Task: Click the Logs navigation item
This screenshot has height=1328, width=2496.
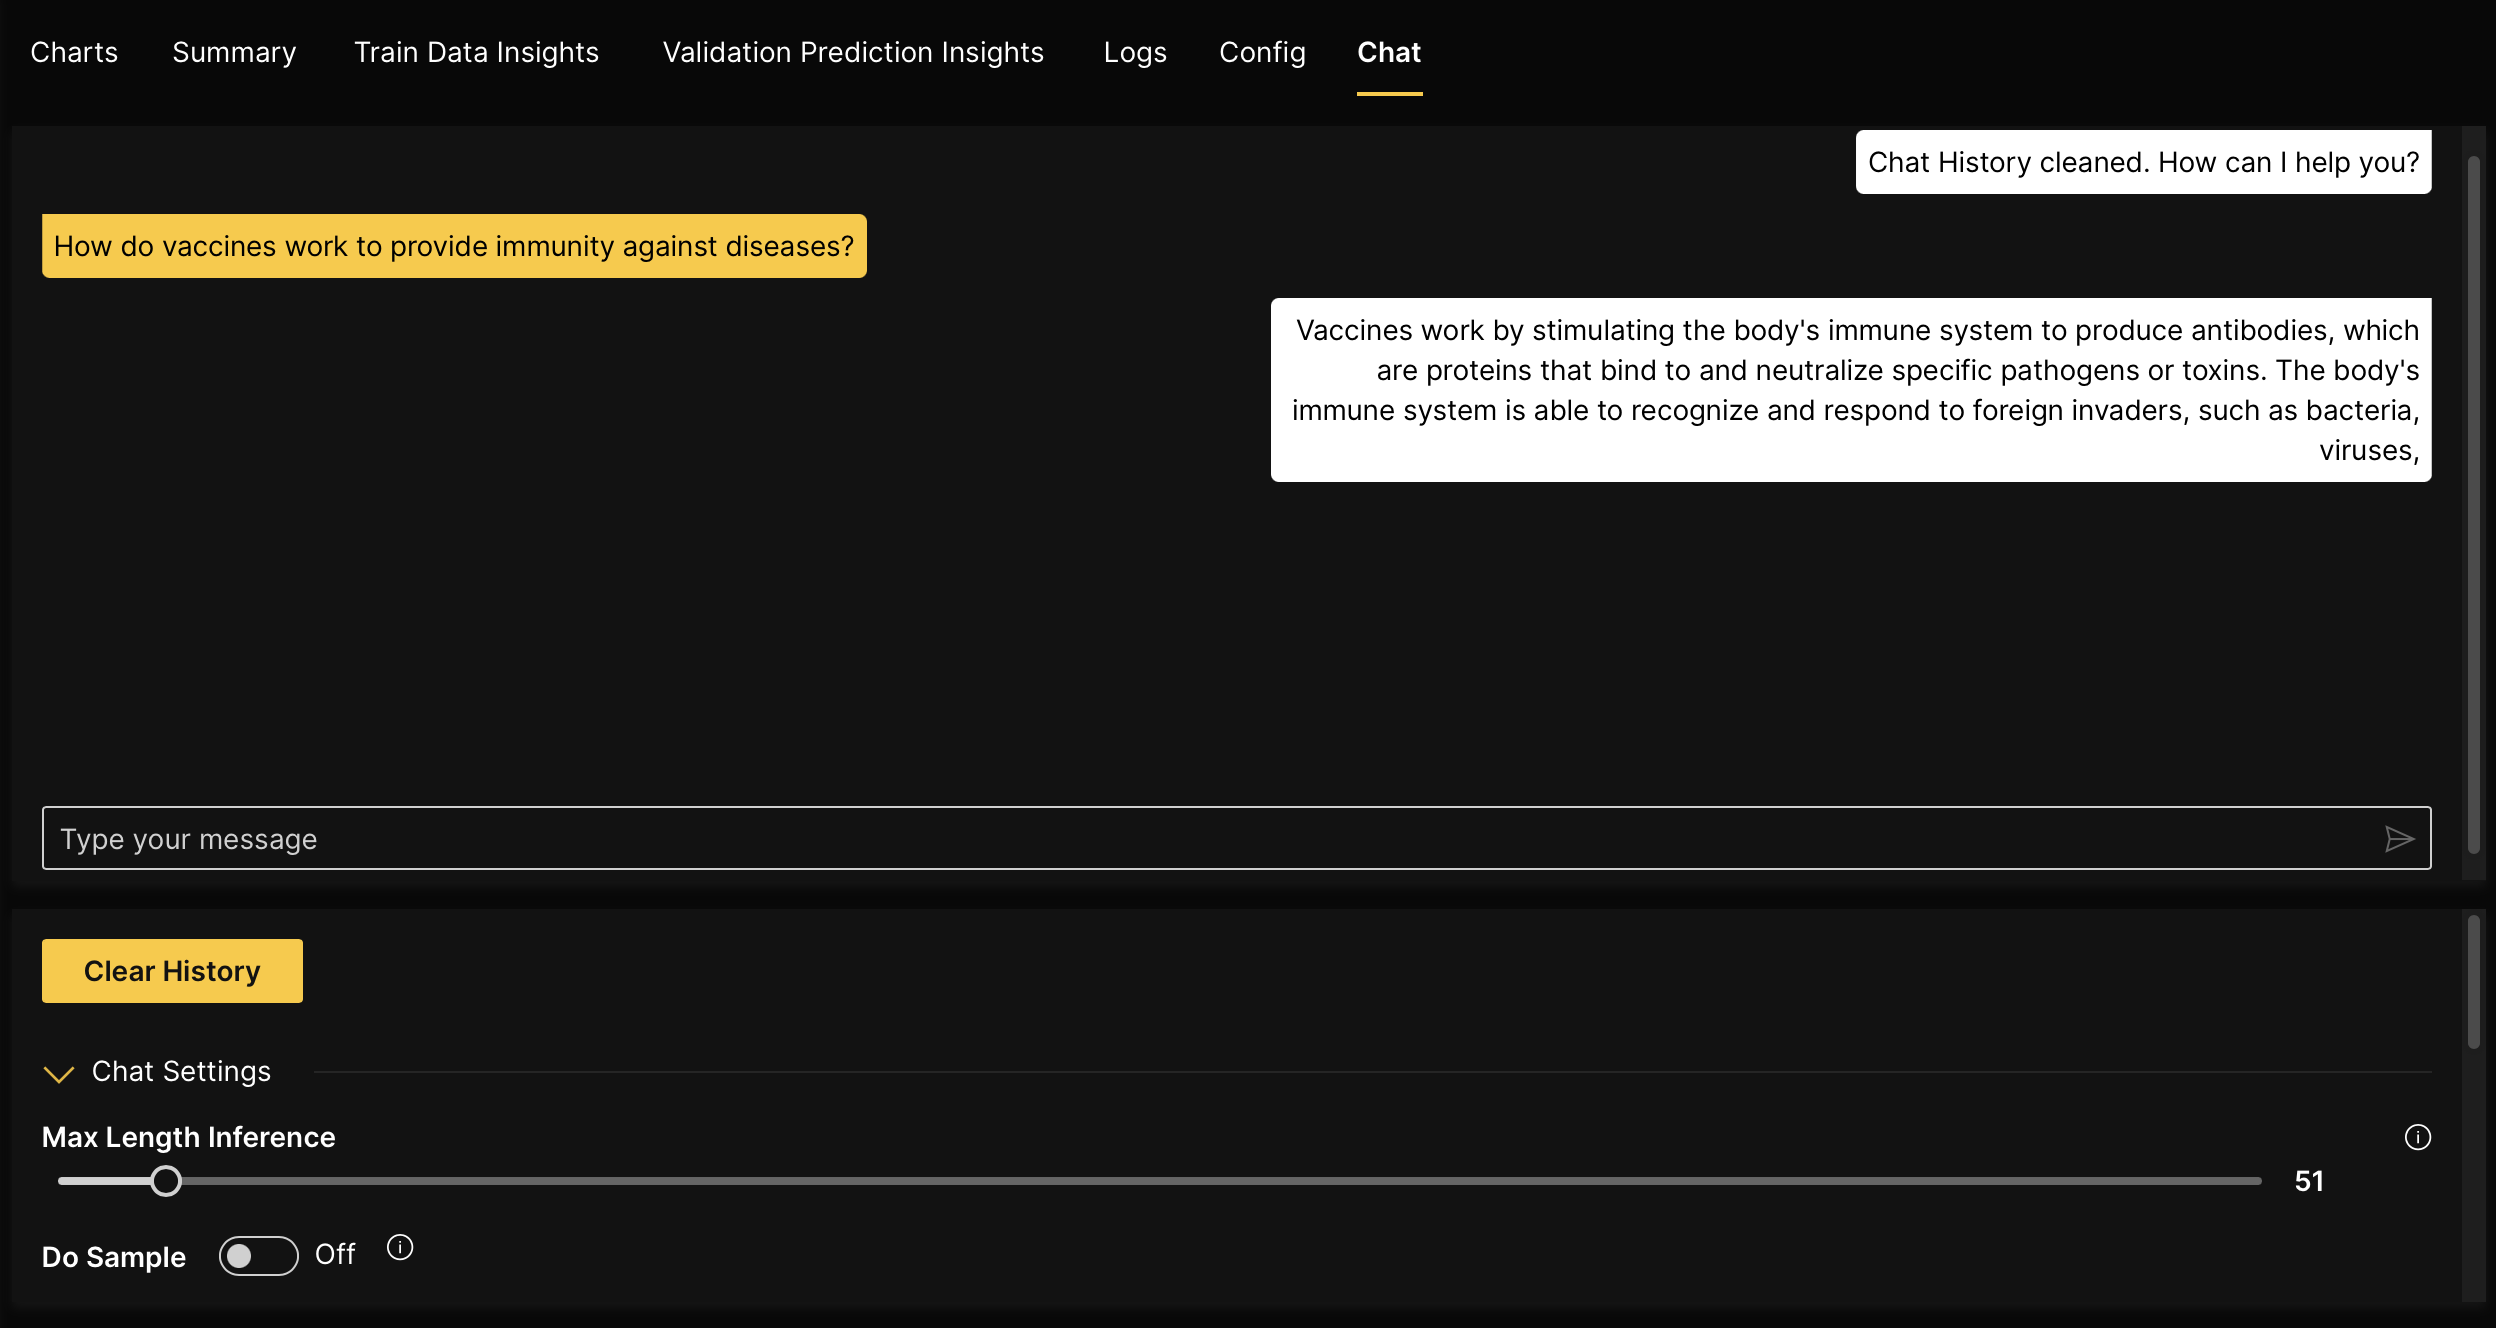Action: pyautogui.click(x=1136, y=51)
